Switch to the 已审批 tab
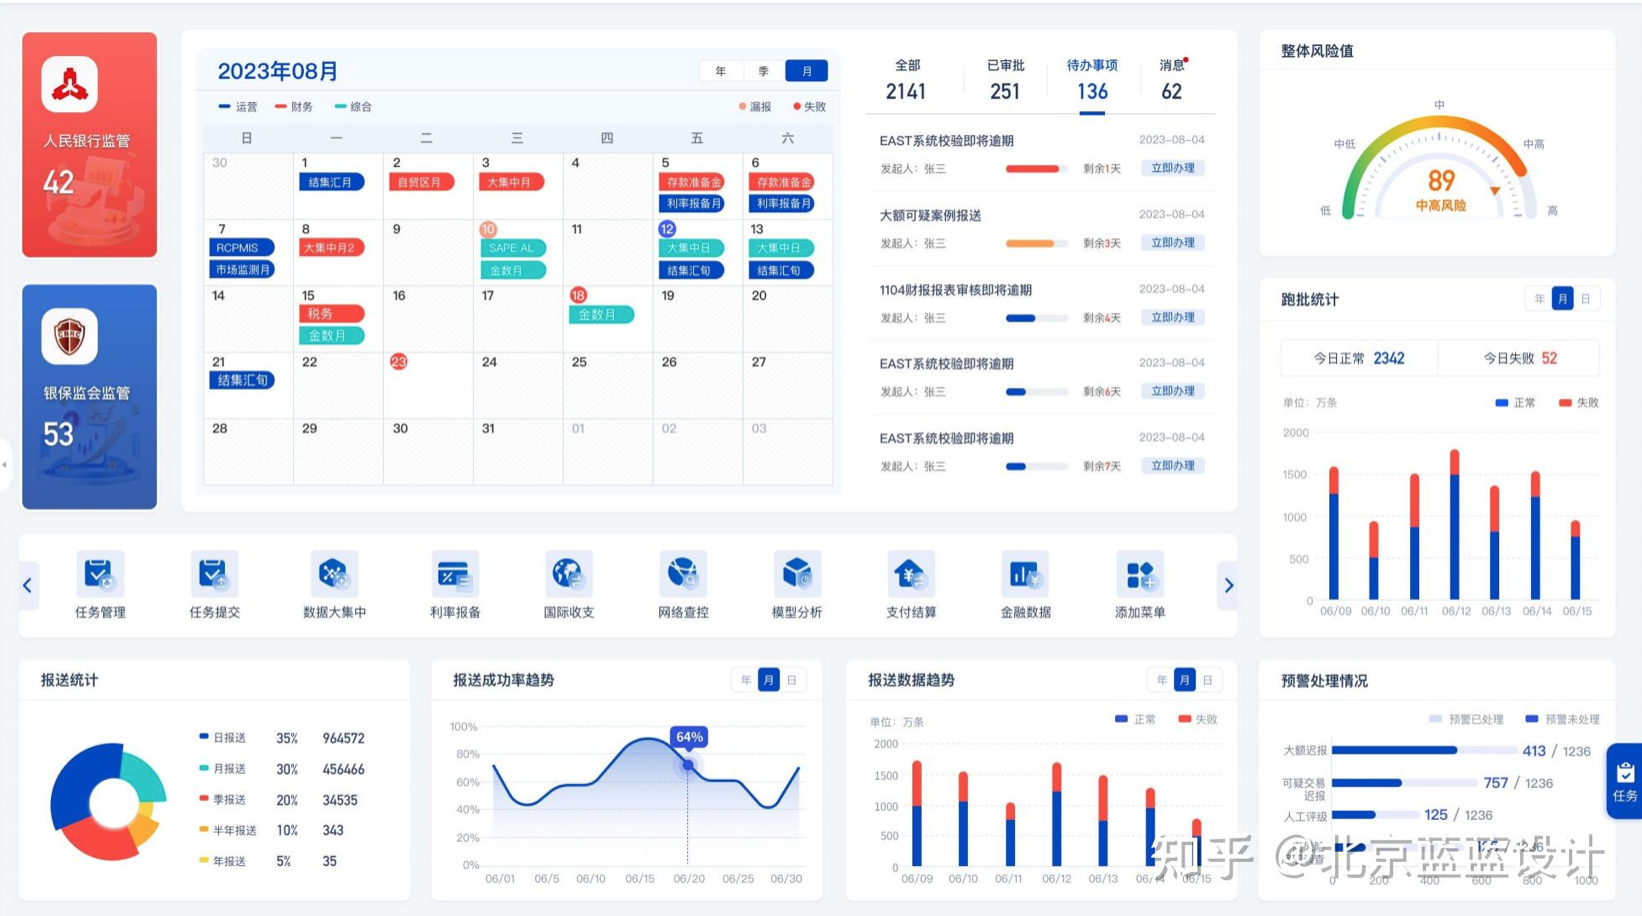The height and width of the screenshot is (916, 1642). [x=1005, y=80]
